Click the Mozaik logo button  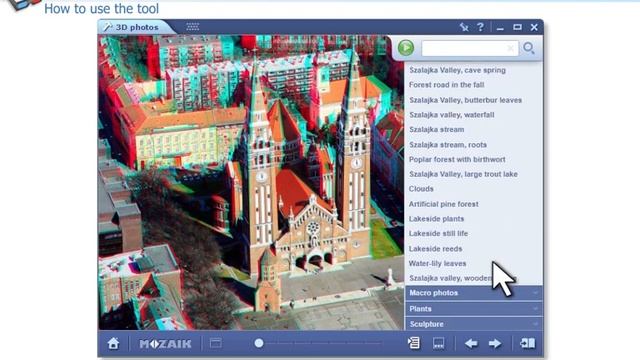coord(165,344)
